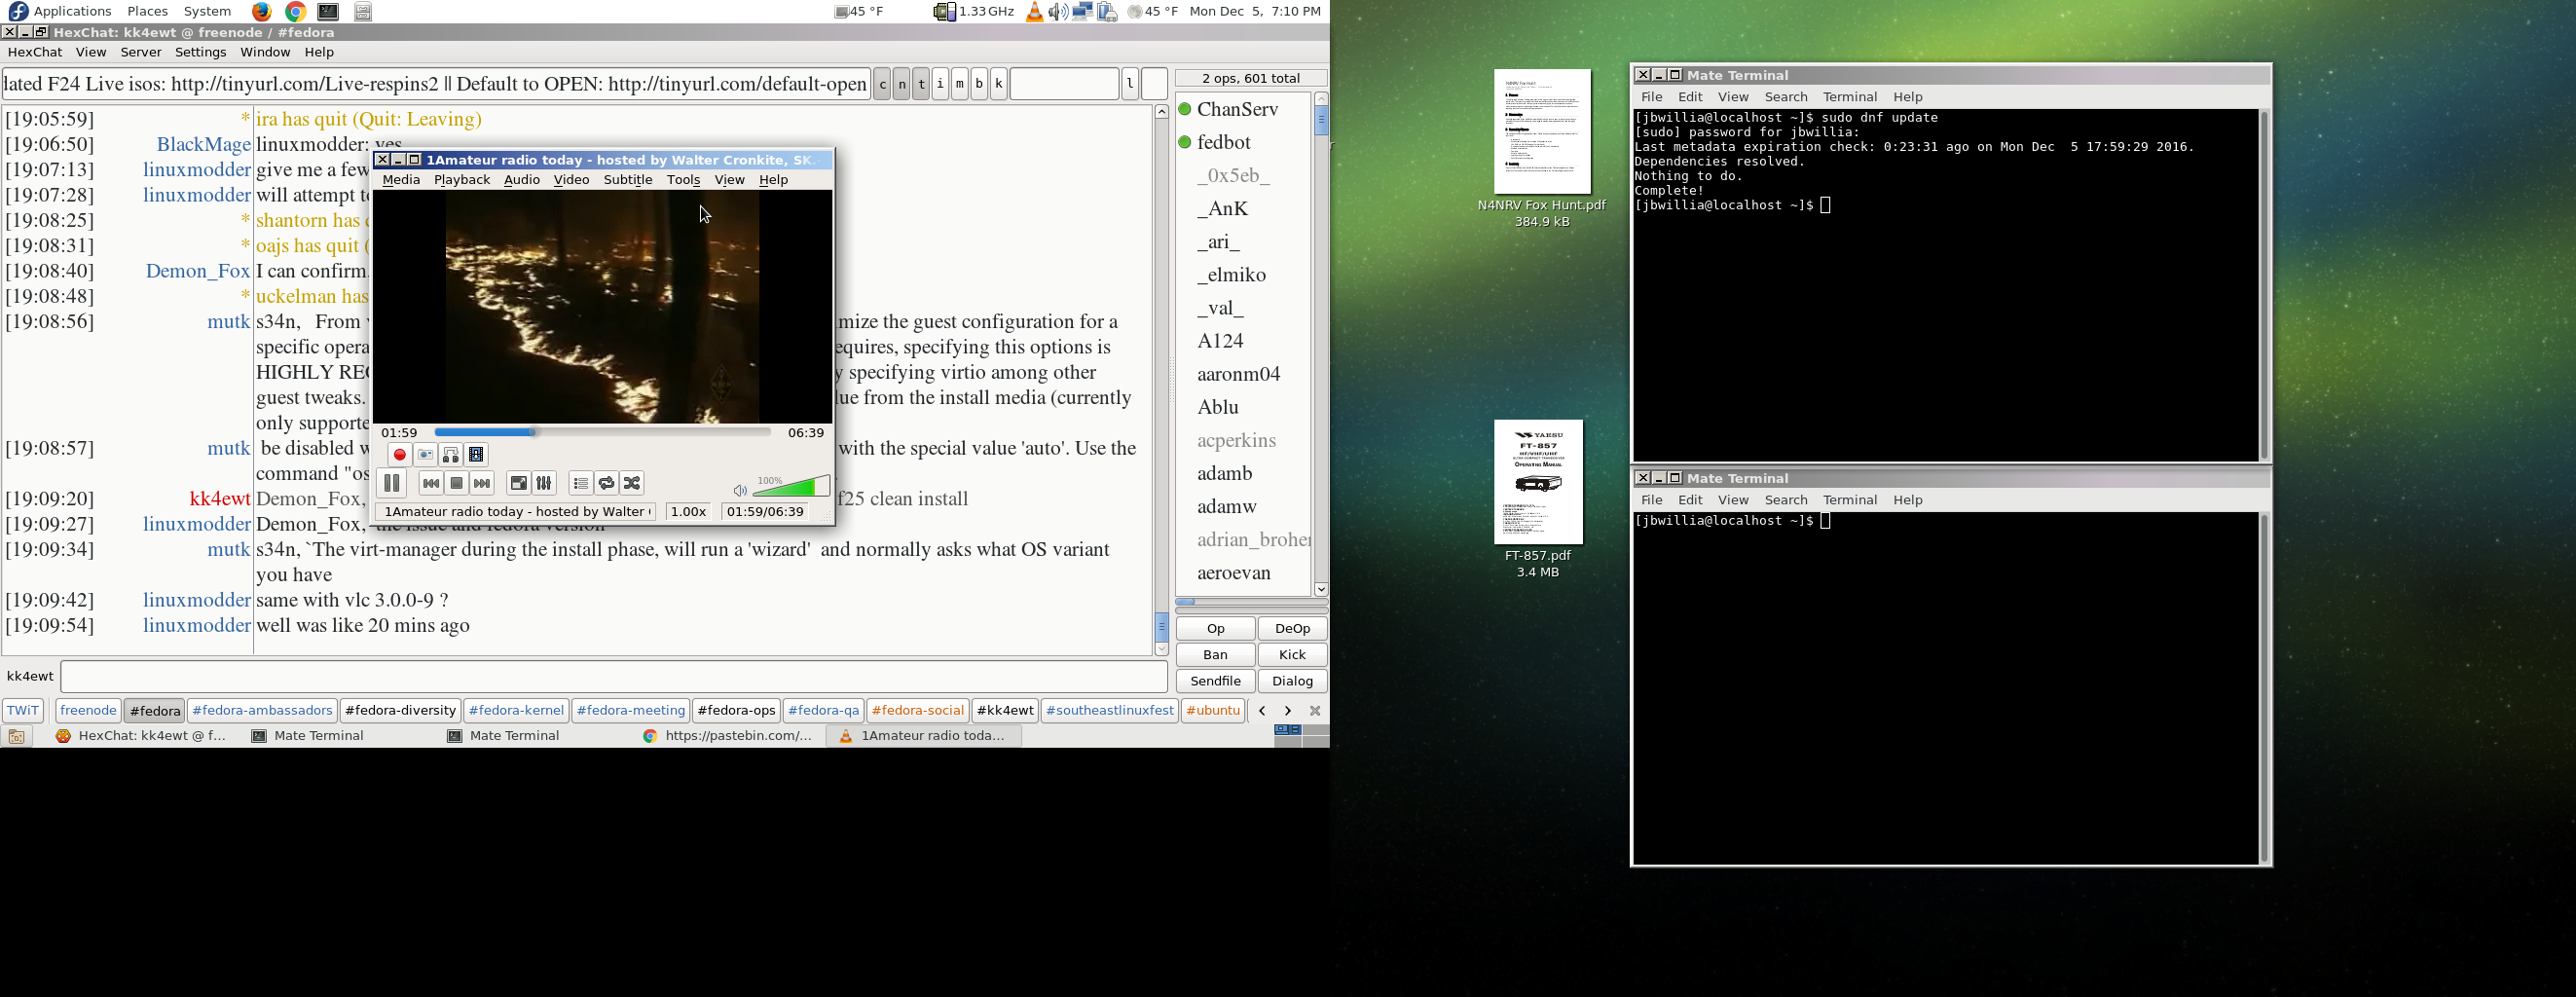Open VLC Subtitle menu

[628, 181]
